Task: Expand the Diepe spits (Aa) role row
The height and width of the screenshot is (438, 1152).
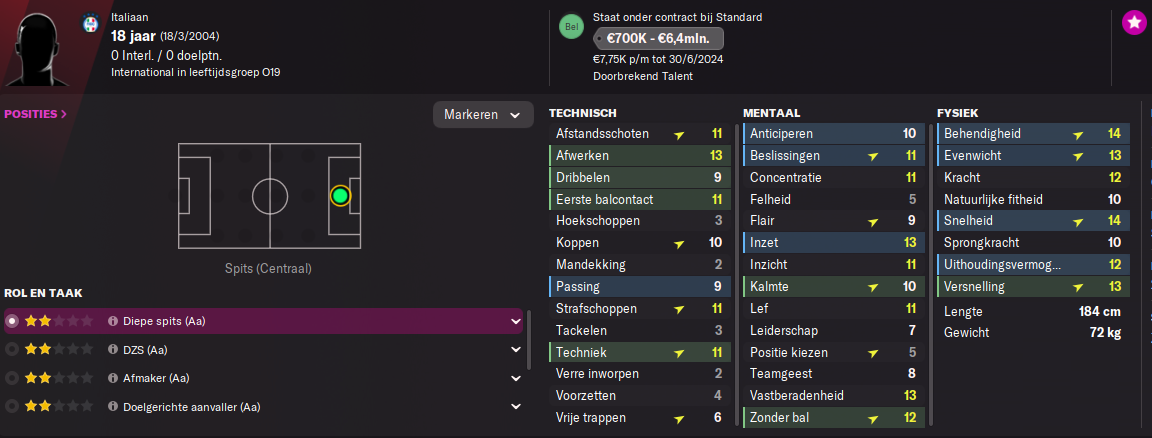Action: tap(516, 321)
